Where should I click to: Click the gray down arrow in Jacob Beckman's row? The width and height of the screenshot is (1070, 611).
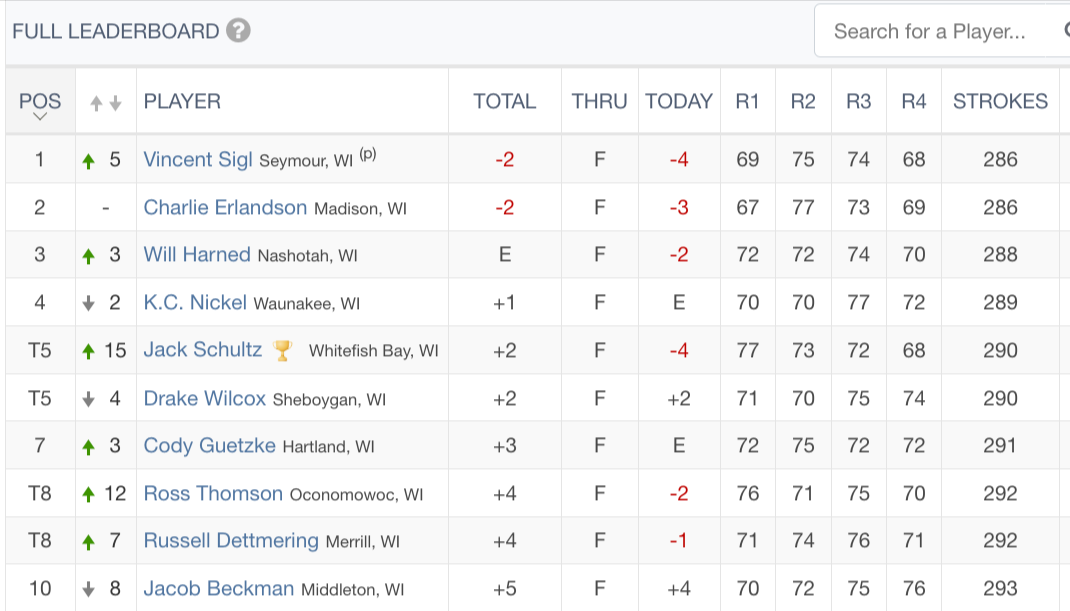tap(88, 589)
